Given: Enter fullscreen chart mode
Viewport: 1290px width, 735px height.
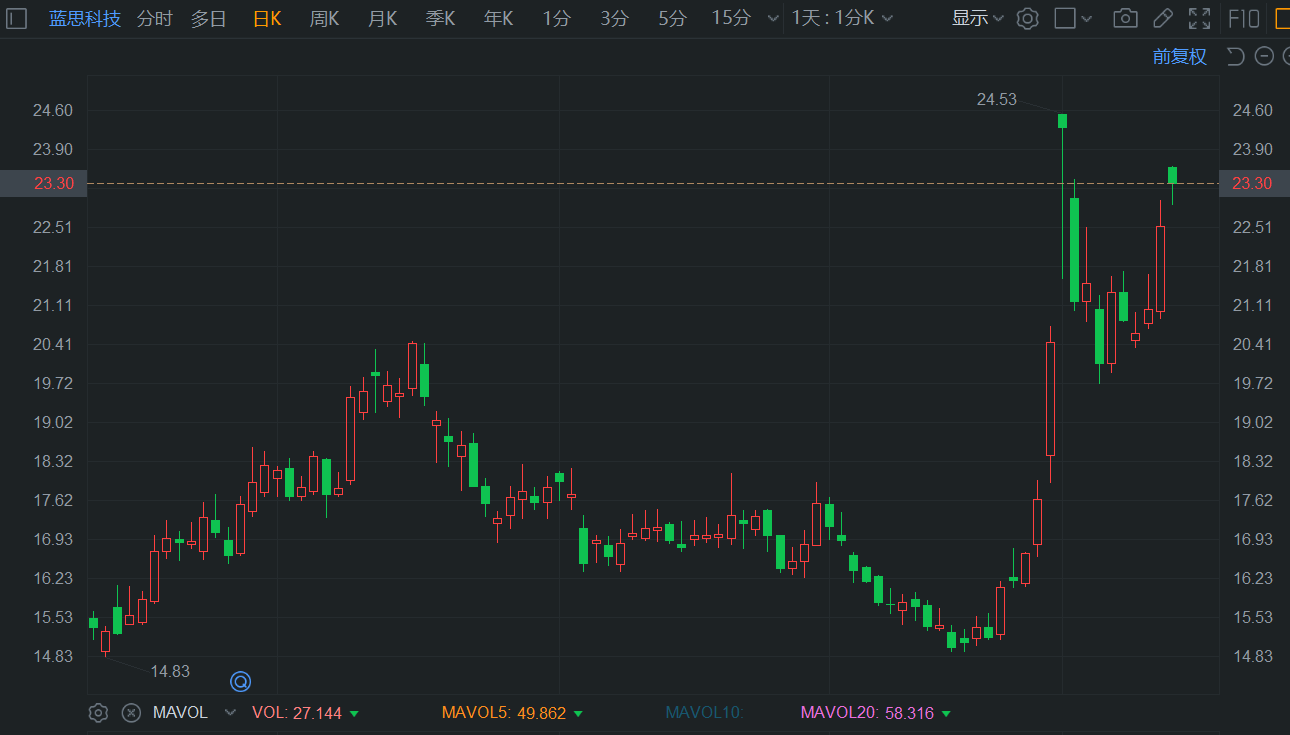Looking at the screenshot, I should (x=1199, y=18).
